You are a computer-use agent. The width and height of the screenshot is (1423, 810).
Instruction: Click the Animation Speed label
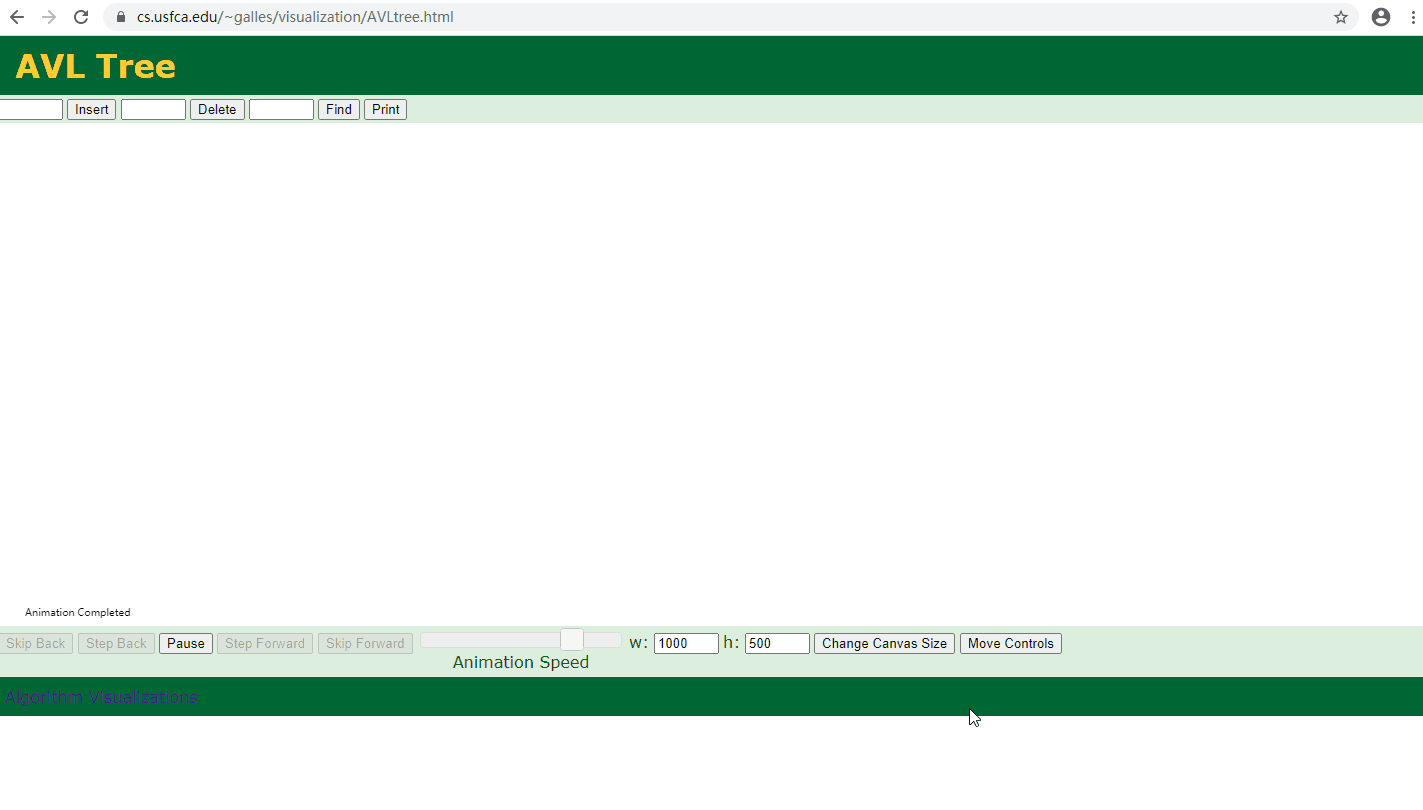click(521, 662)
